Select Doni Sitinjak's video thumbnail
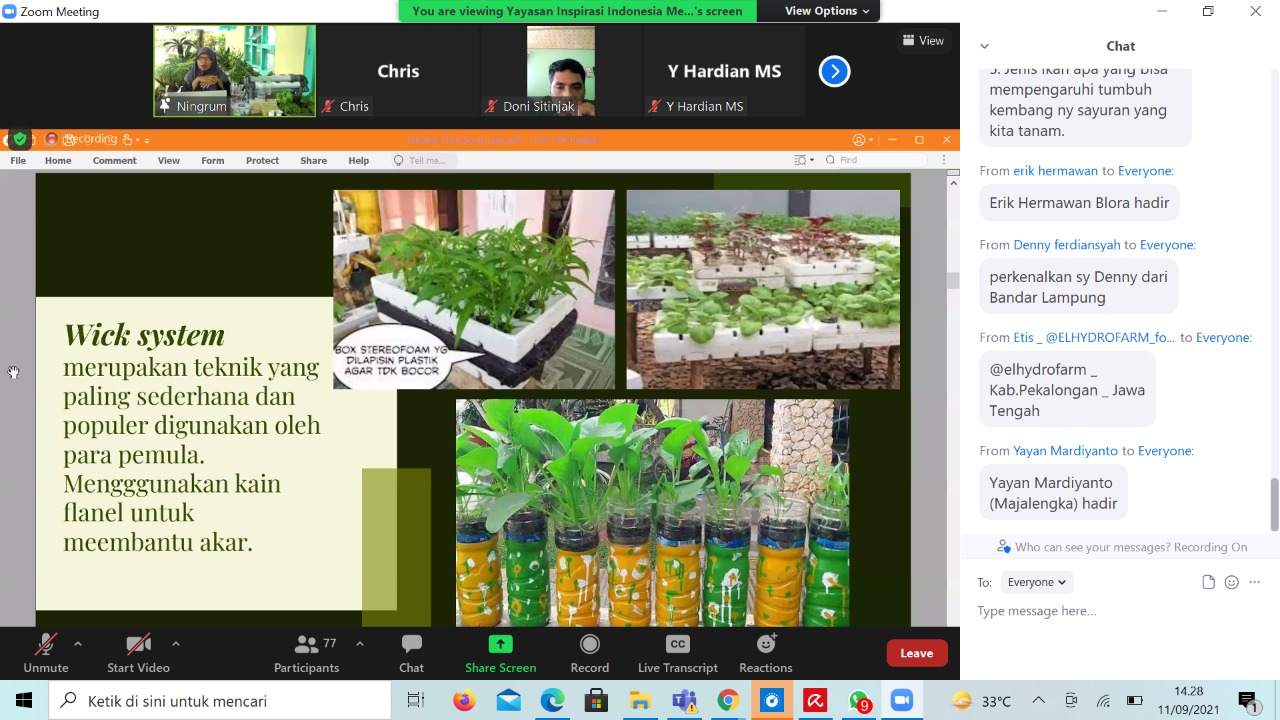1280x720 pixels. [561, 71]
